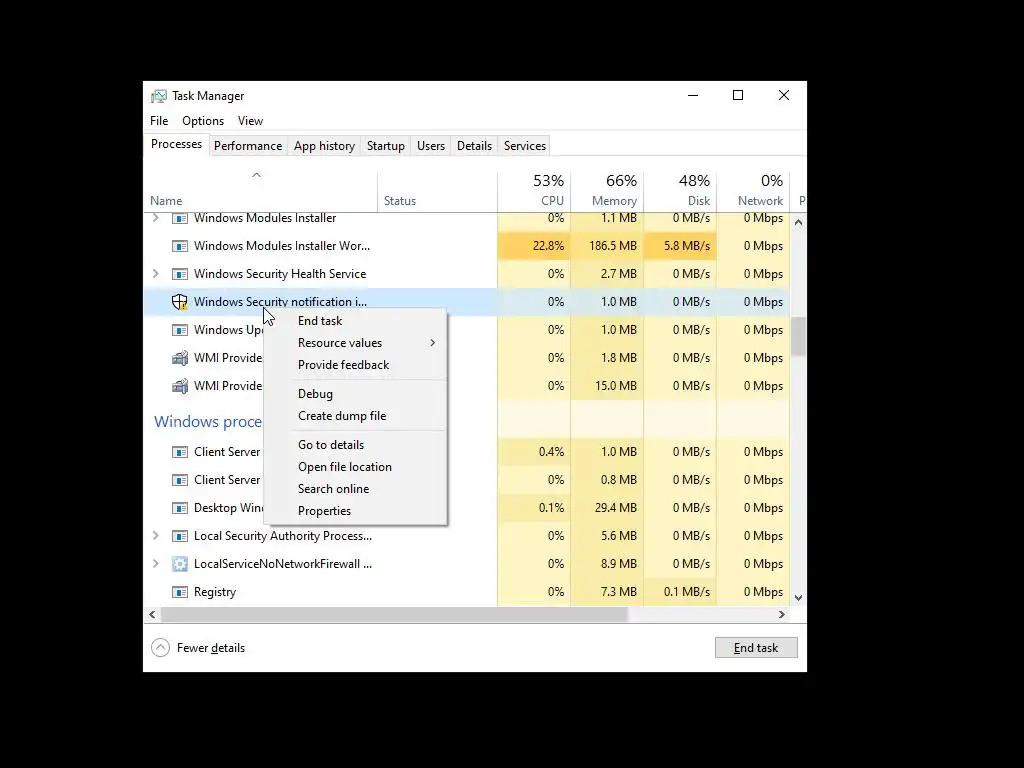Click the Windows Modules Installer Worker icon

[180, 246]
